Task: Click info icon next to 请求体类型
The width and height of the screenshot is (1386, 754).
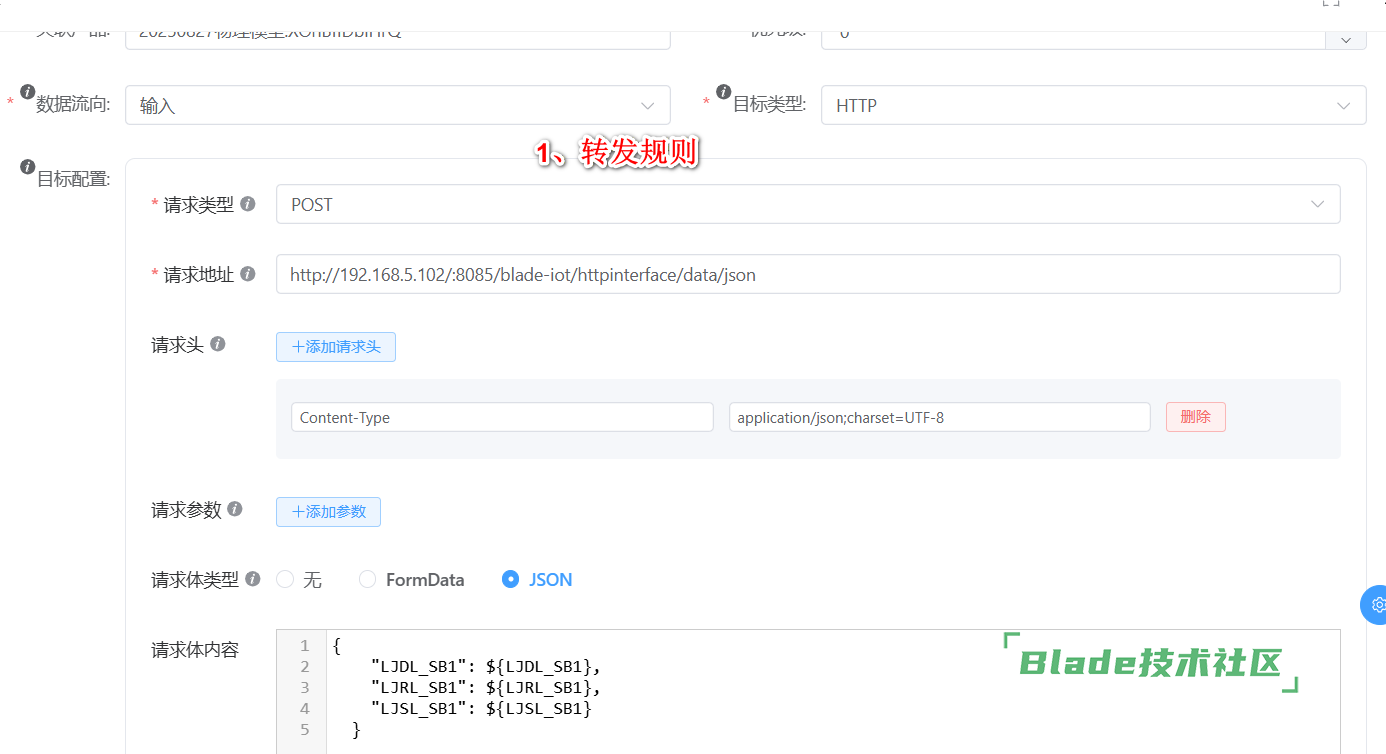Action: [253, 579]
